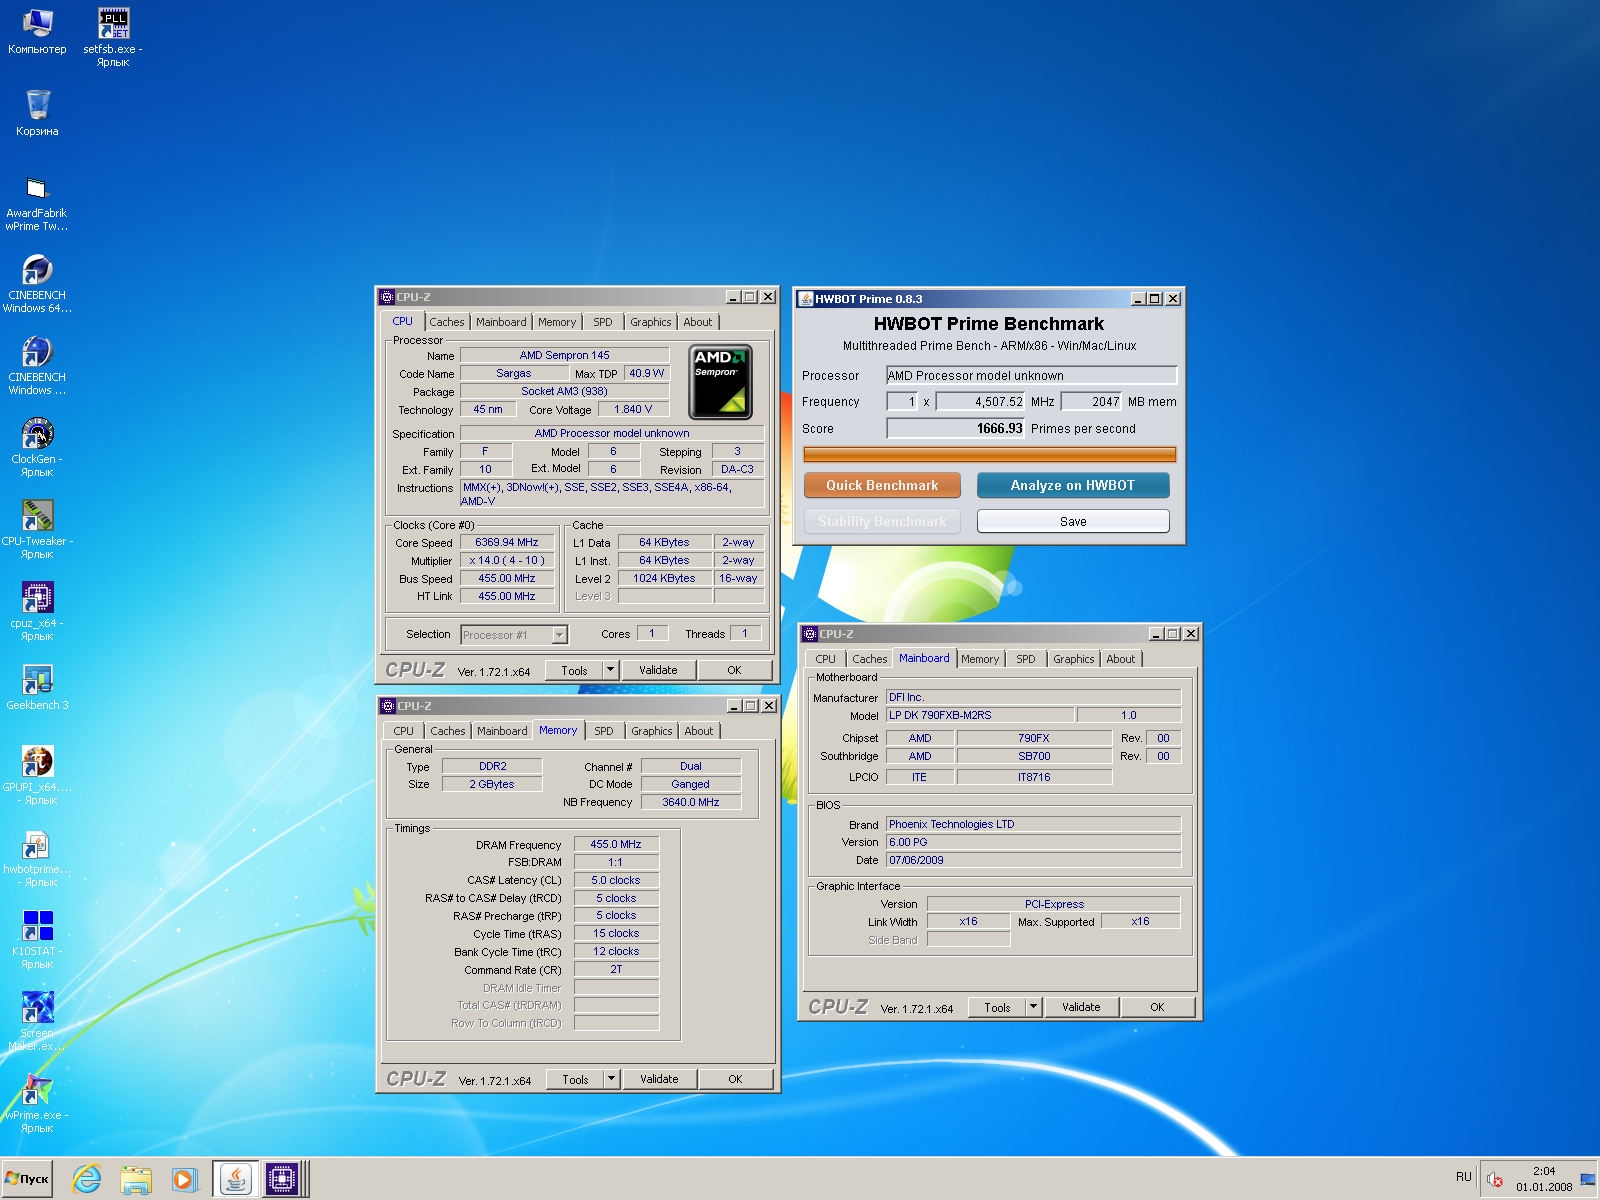Open CPU tab in mainboard CPU-Z window
1600x1200 pixels.
pyautogui.click(x=825, y=659)
